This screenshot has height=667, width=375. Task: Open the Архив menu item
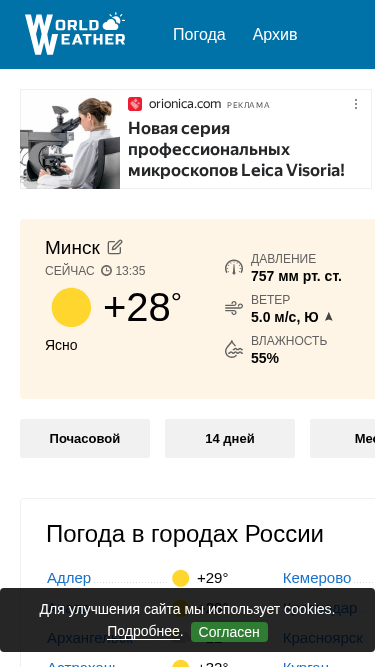[x=275, y=34]
